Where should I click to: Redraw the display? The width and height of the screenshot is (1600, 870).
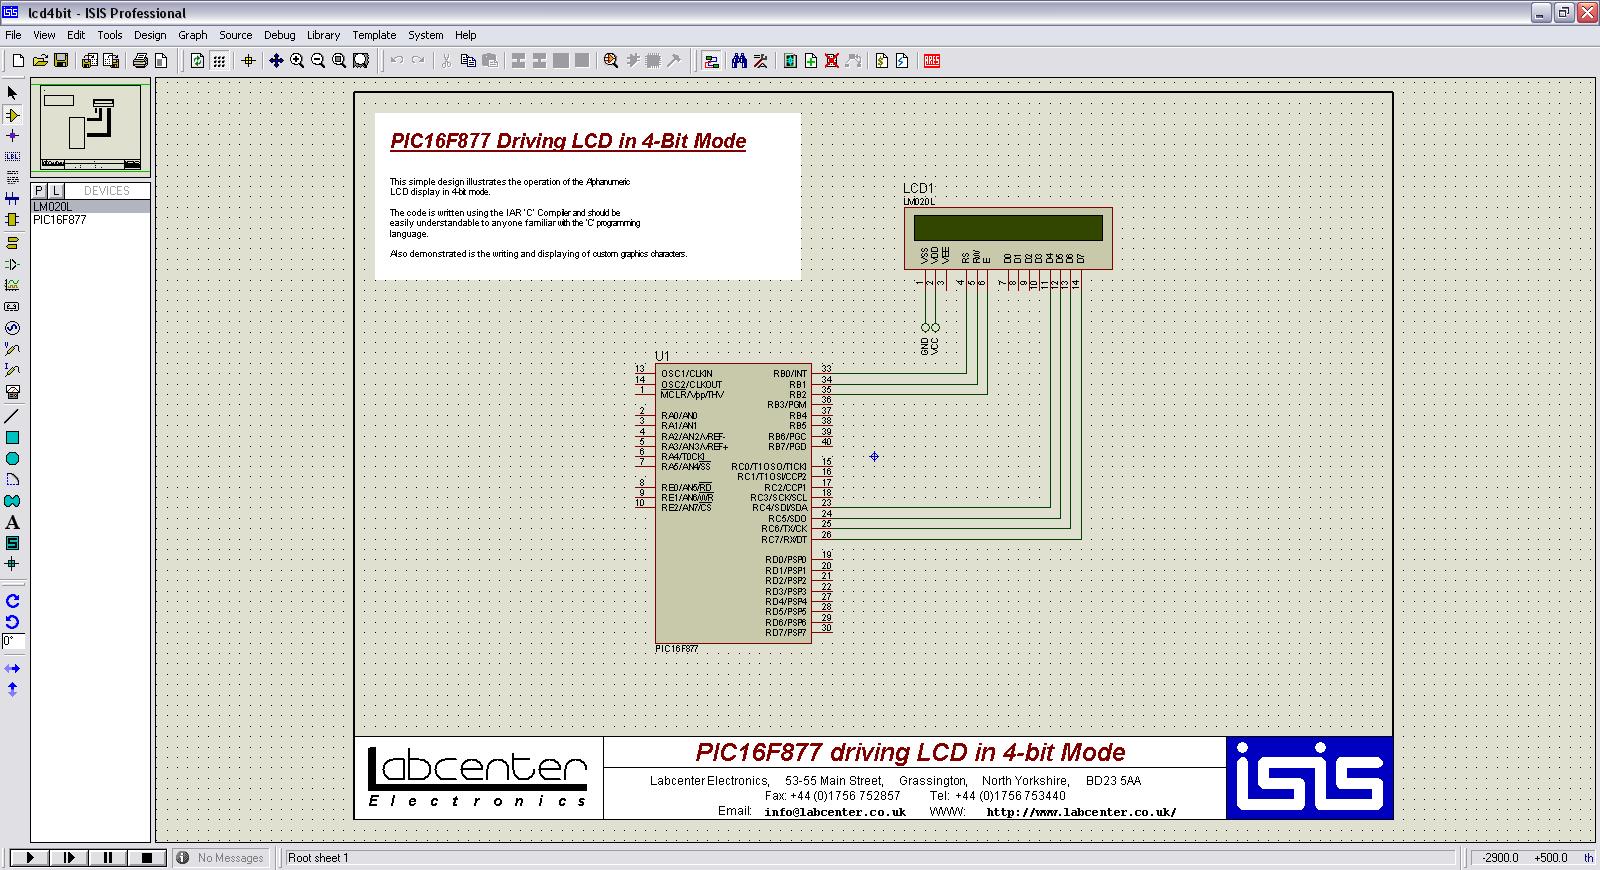(198, 61)
